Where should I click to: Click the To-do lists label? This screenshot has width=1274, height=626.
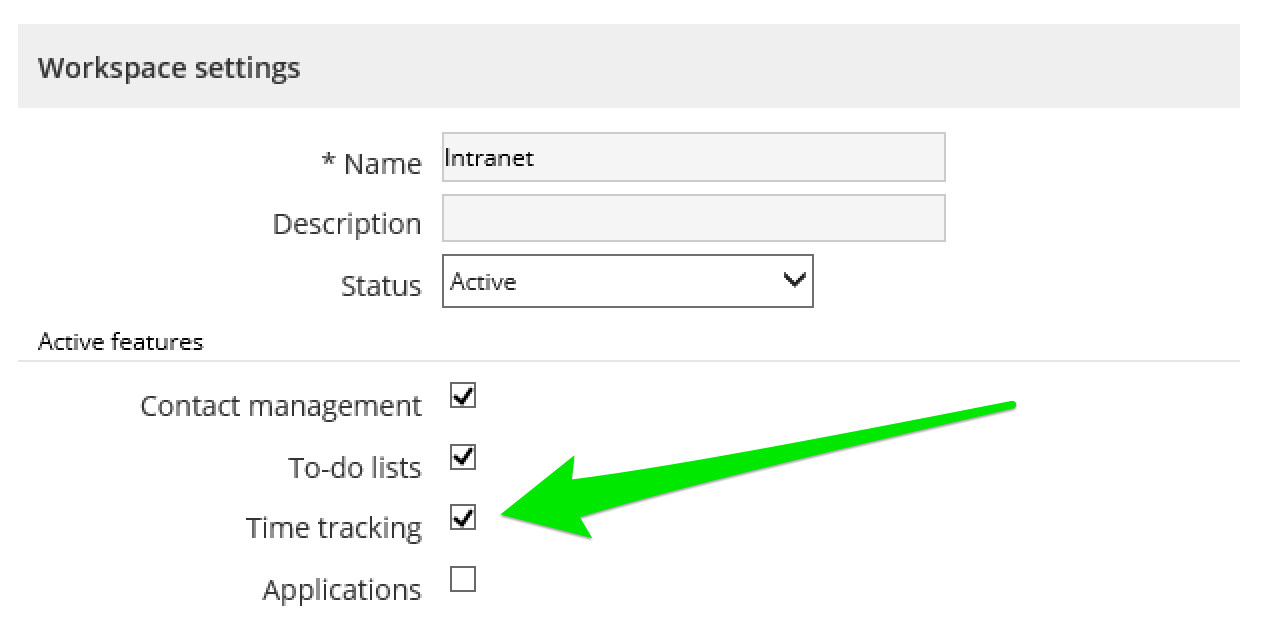pyautogui.click(x=355, y=468)
